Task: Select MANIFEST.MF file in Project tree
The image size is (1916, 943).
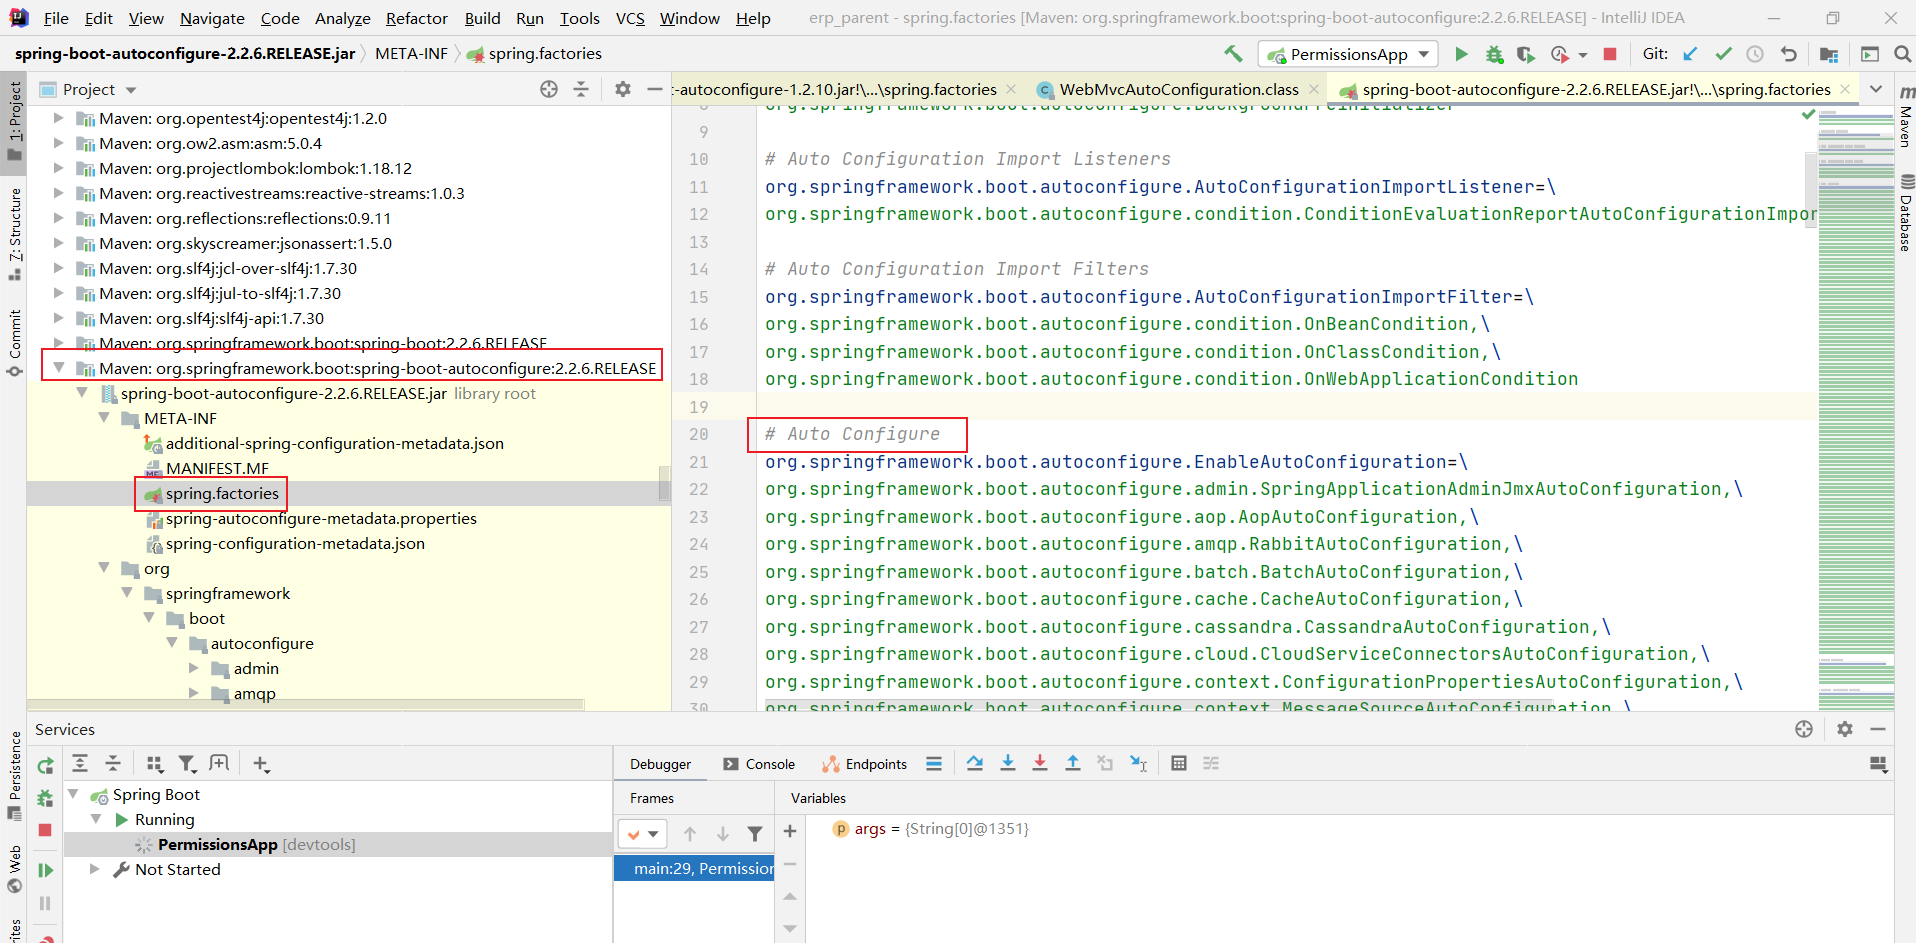Action: click(217, 468)
